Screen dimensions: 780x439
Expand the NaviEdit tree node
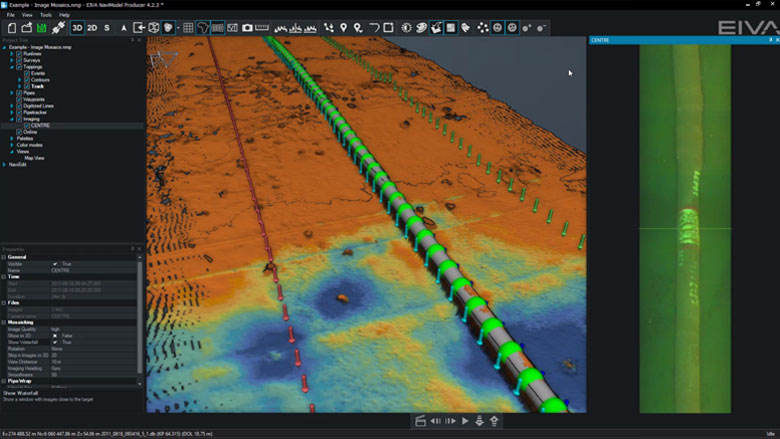point(5,164)
